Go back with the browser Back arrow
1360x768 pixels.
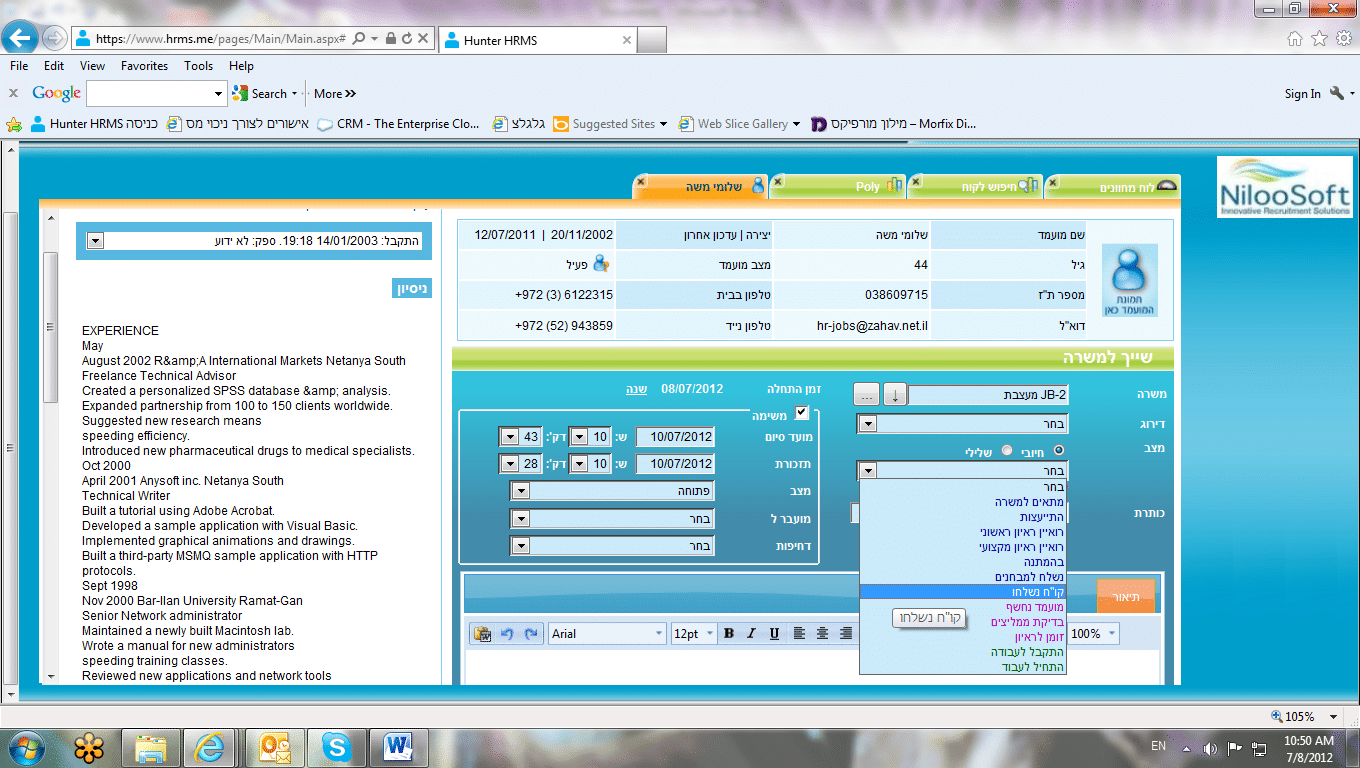(22, 39)
